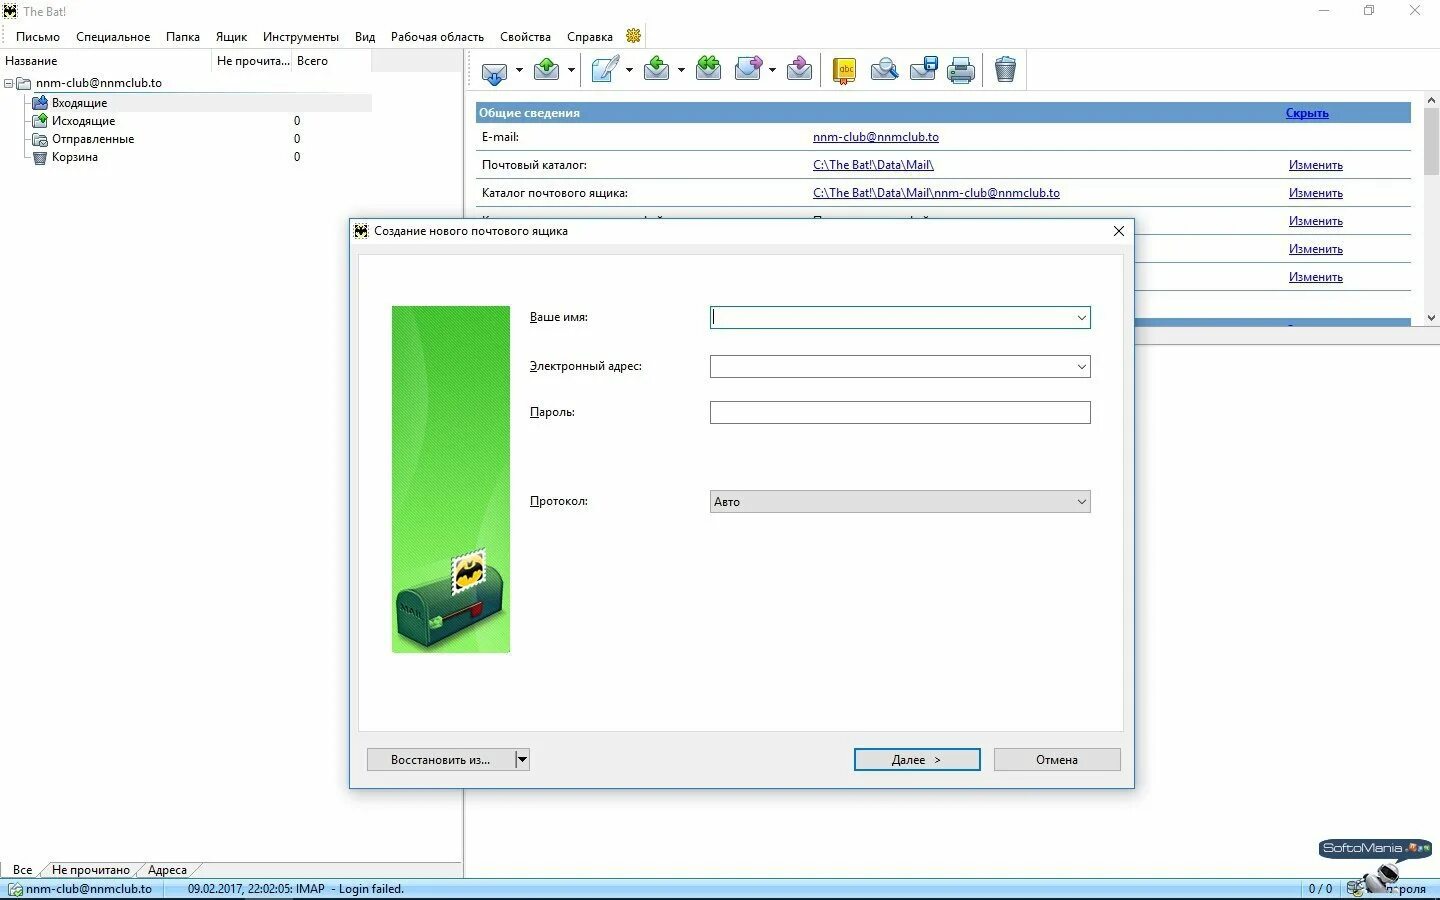This screenshot has width=1440, height=900.
Task: Click the Всего column header
Action: [332, 61]
